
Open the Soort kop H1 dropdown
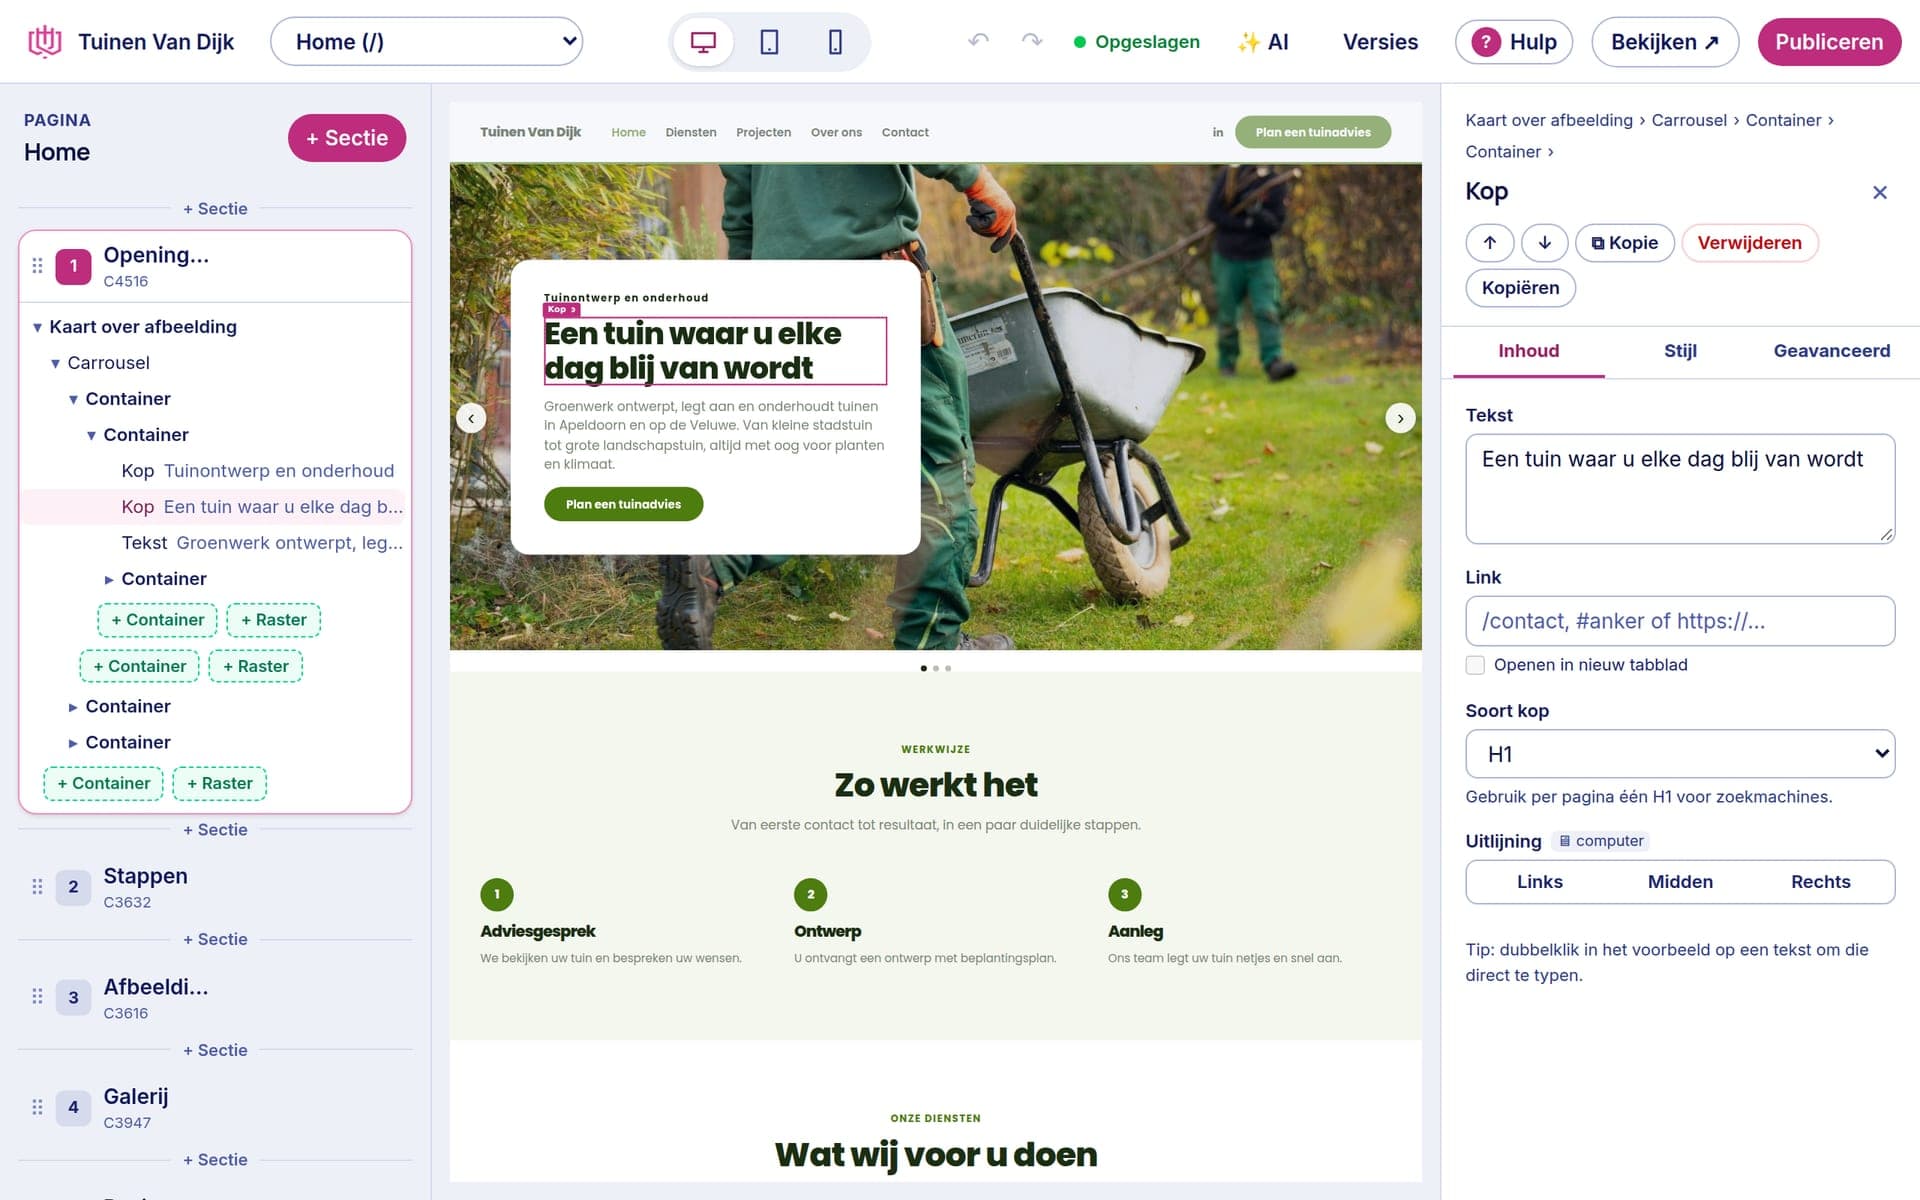tap(1680, 754)
